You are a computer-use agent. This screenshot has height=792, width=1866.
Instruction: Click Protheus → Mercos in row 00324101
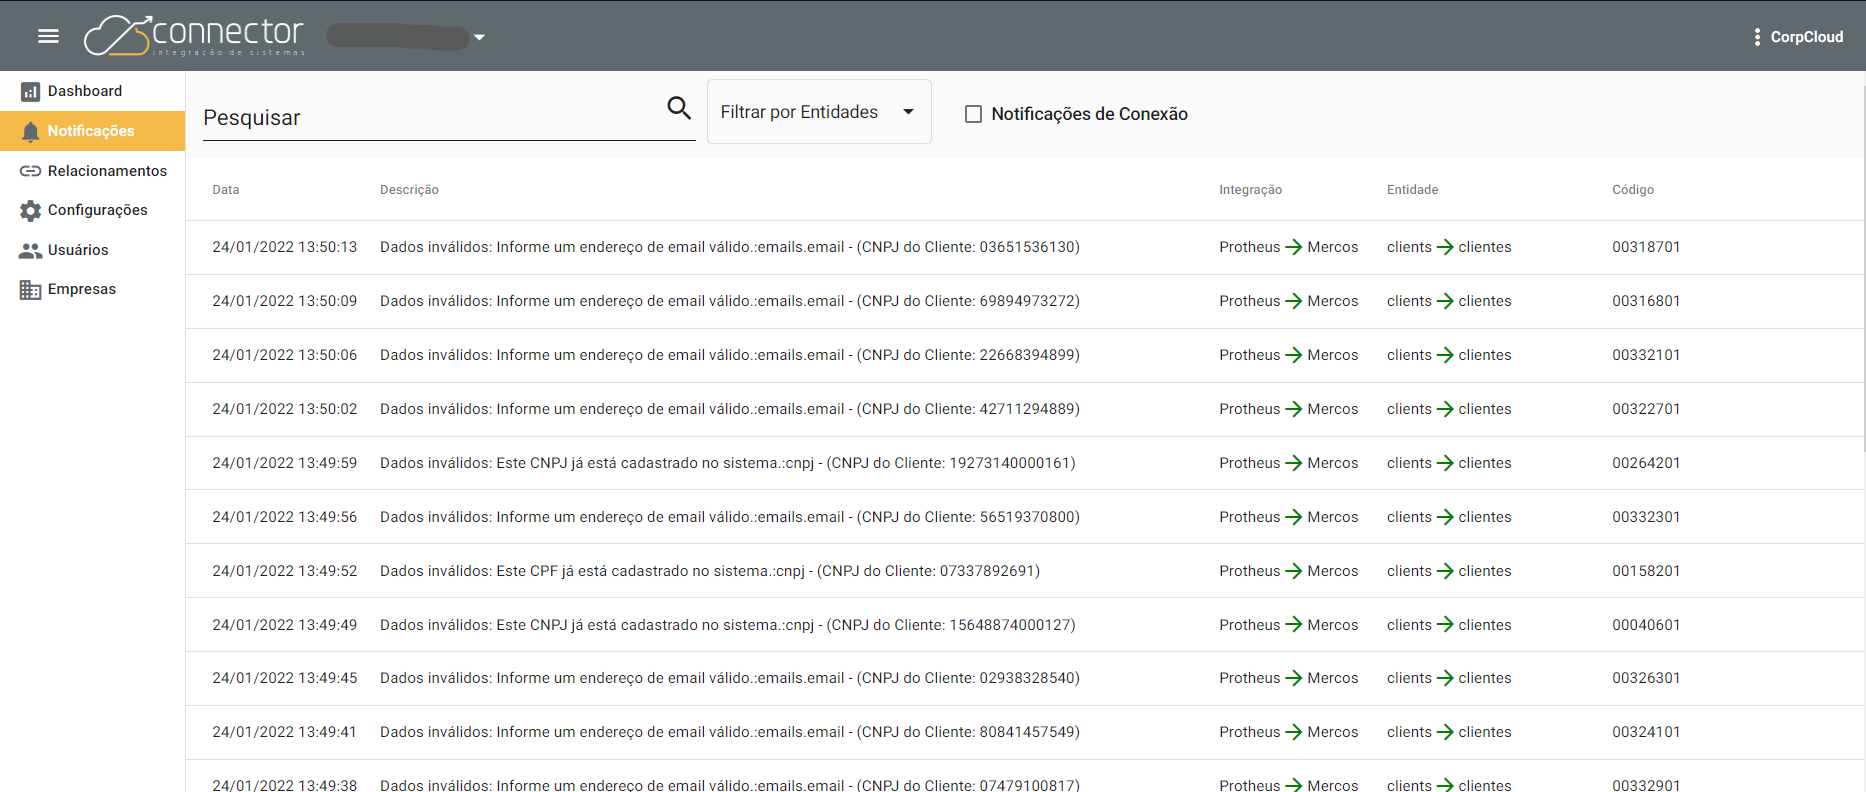tap(1289, 732)
